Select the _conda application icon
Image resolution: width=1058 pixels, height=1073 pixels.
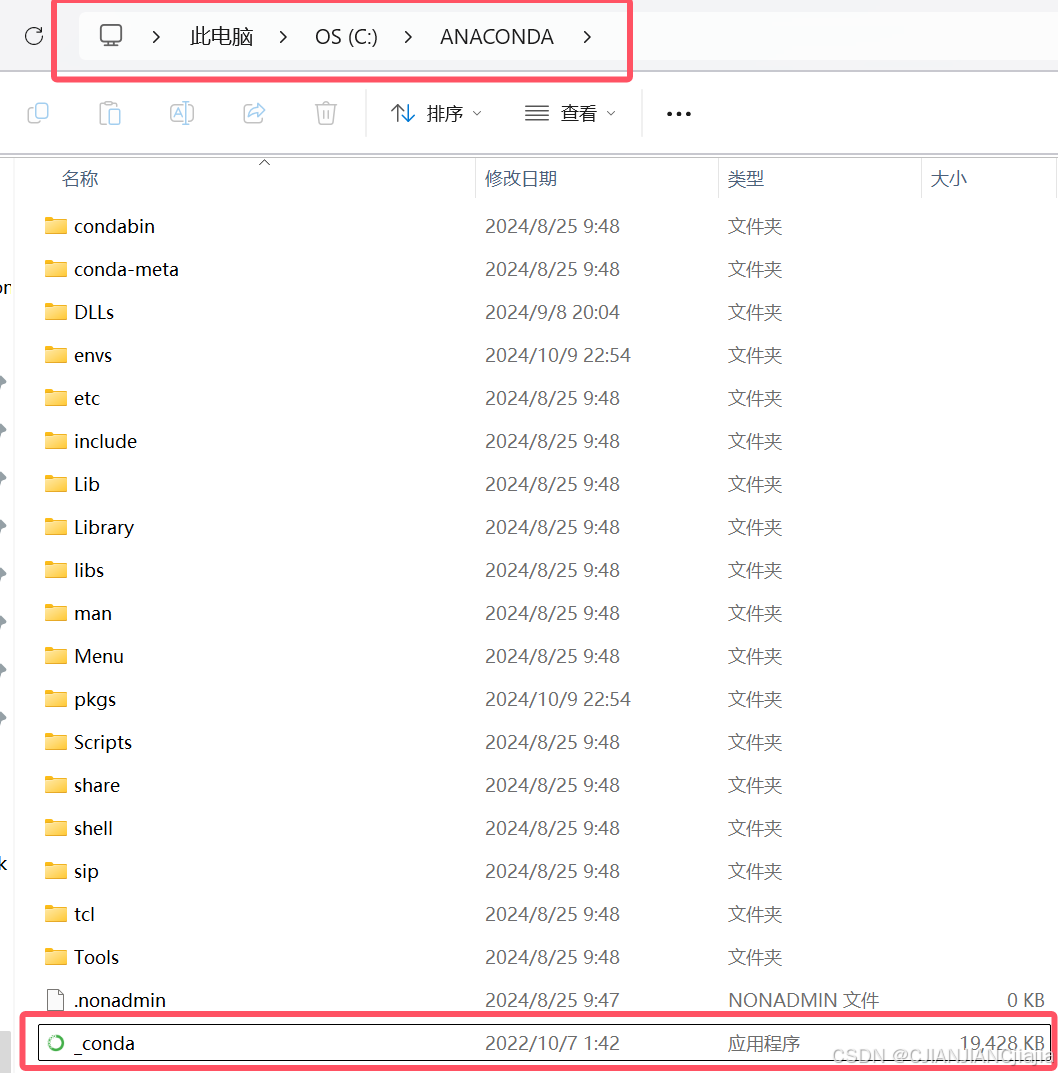[55, 1043]
